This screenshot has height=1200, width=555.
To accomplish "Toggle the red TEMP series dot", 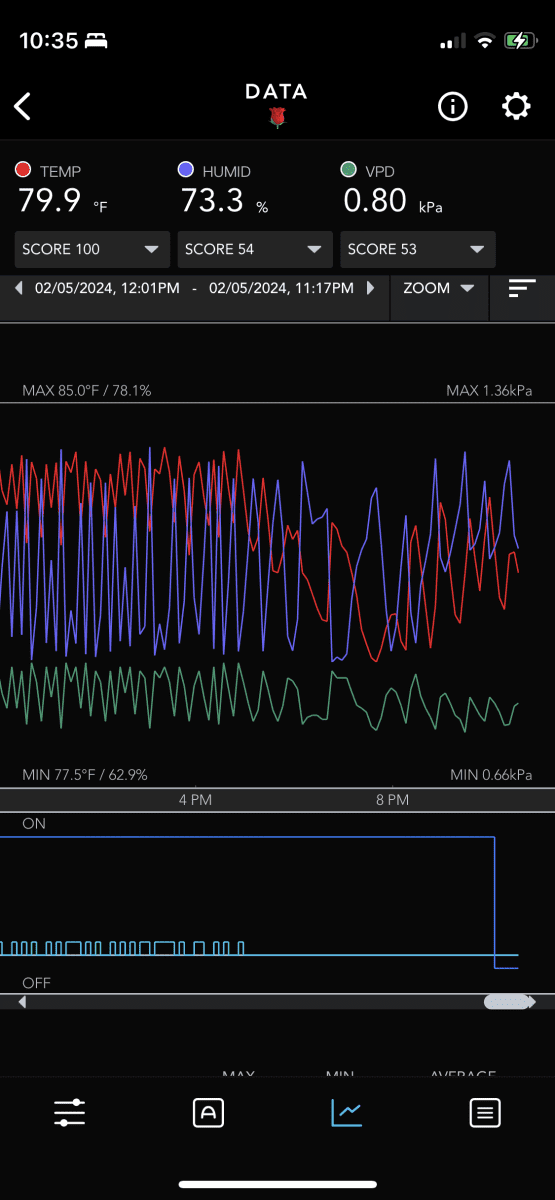I will pyautogui.click(x=24, y=171).
